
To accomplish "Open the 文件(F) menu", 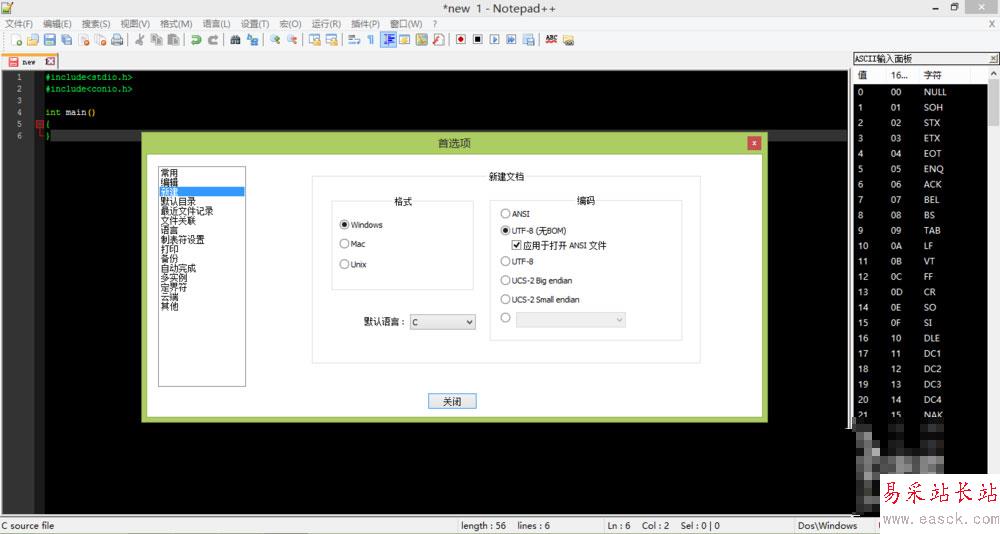I will tap(19, 24).
